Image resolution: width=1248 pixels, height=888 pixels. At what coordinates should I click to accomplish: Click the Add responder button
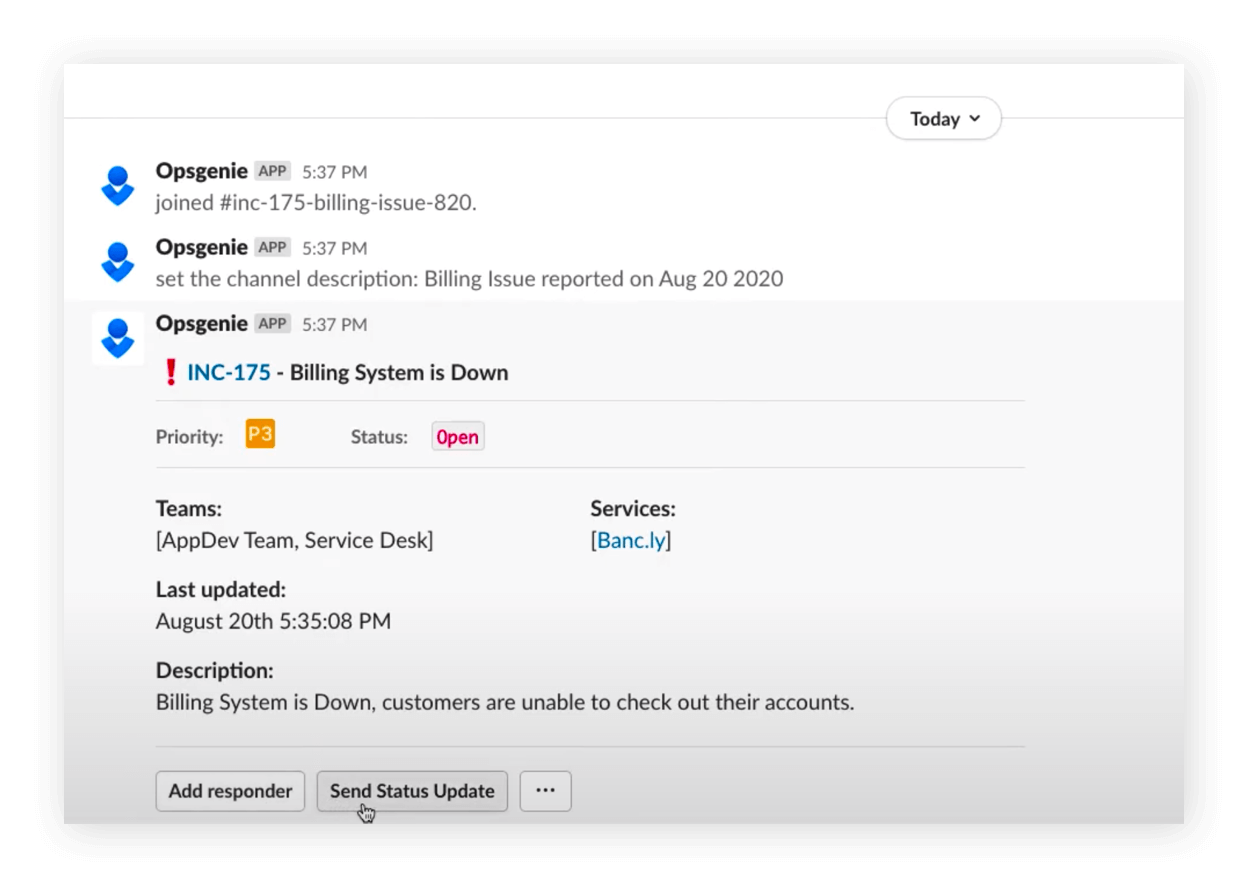230,790
